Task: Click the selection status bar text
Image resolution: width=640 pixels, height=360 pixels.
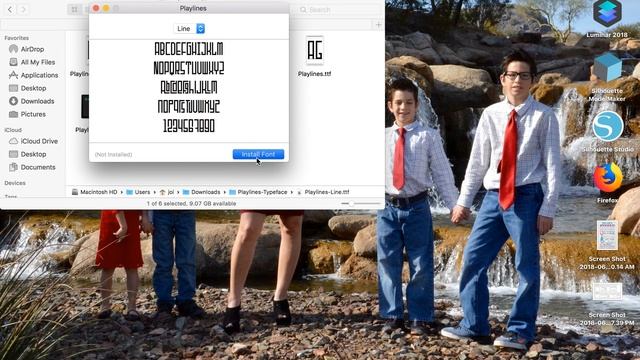Action: 191,203
